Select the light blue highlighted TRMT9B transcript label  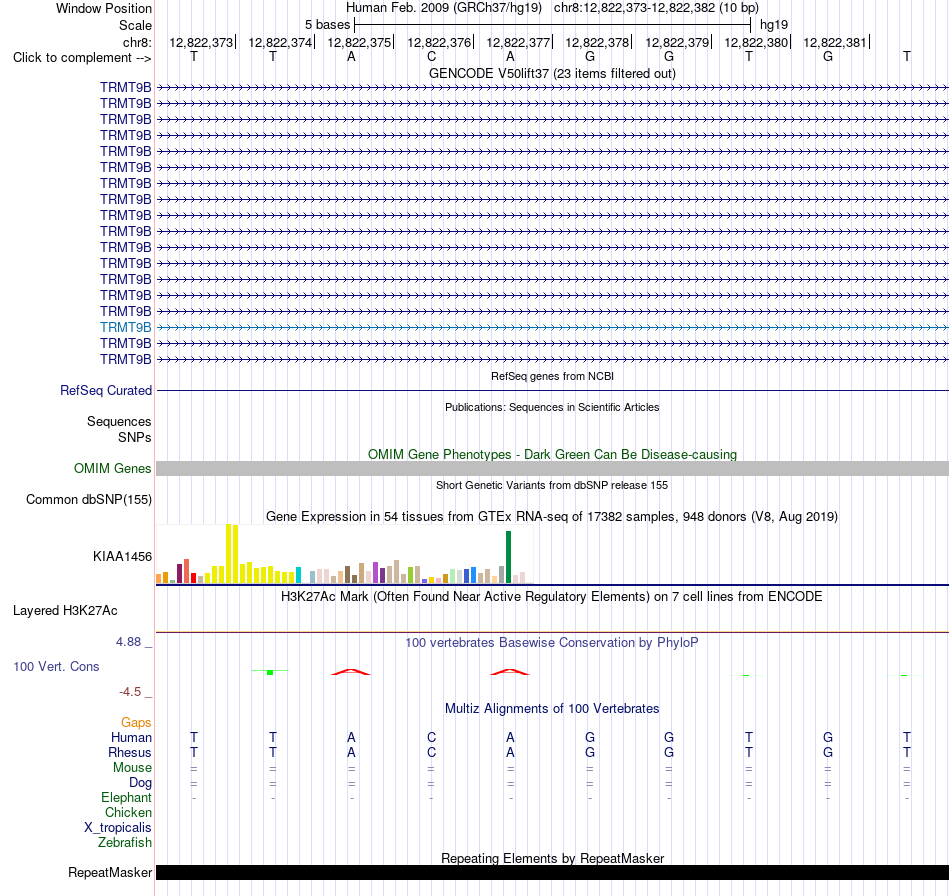[x=125, y=327]
